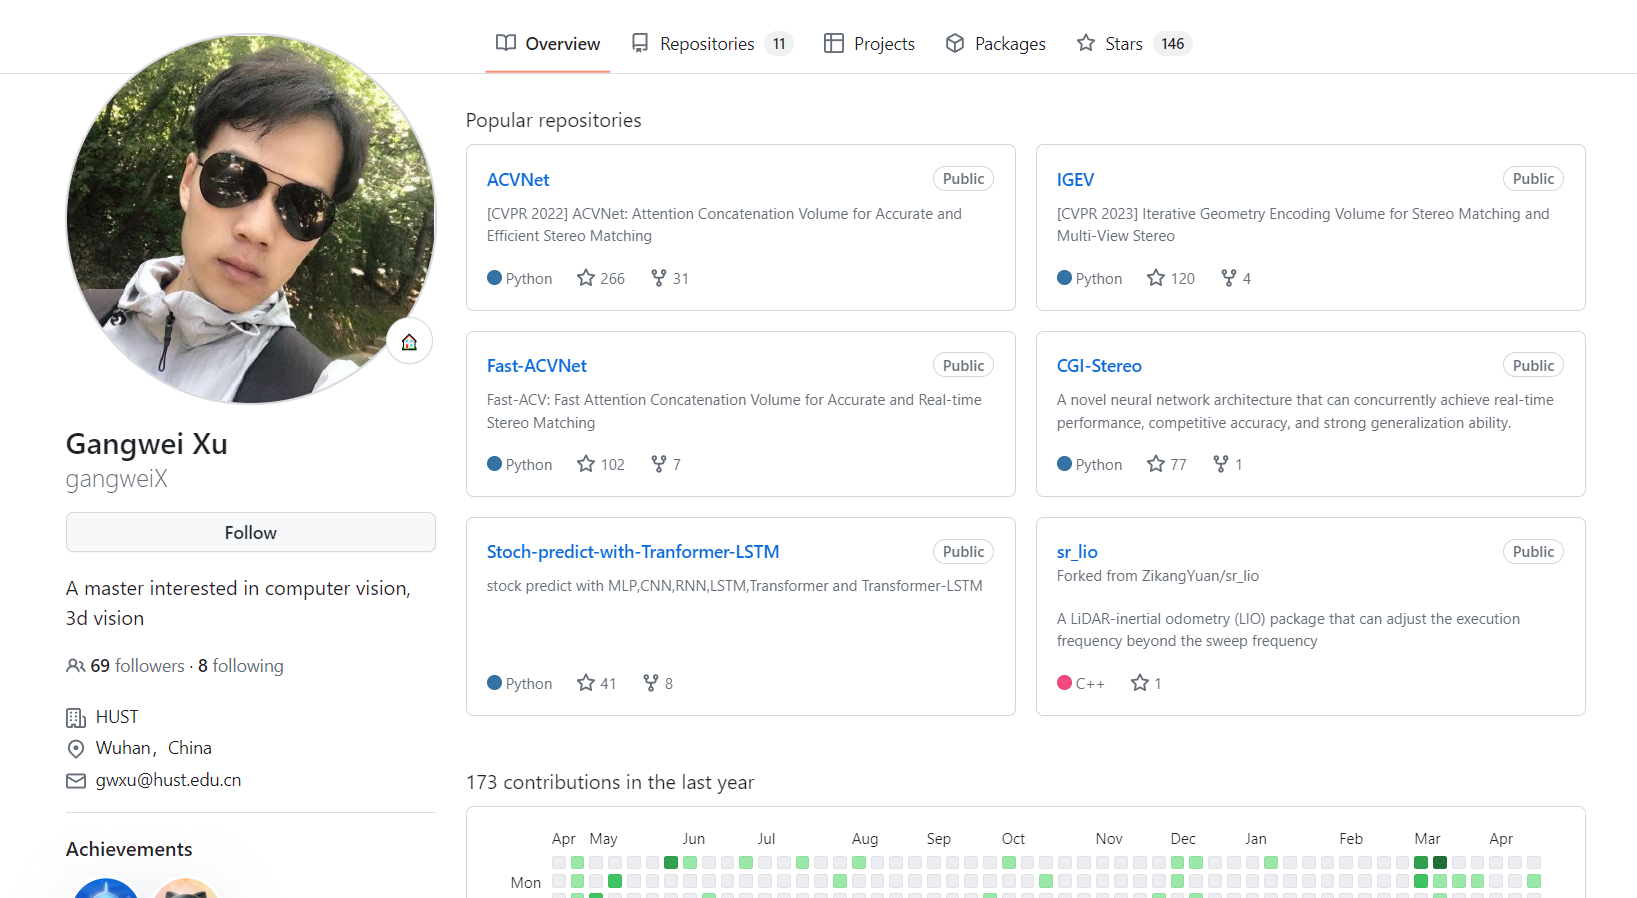Click the Popular repositories heading
1637x898 pixels.
pyautogui.click(x=554, y=120)
